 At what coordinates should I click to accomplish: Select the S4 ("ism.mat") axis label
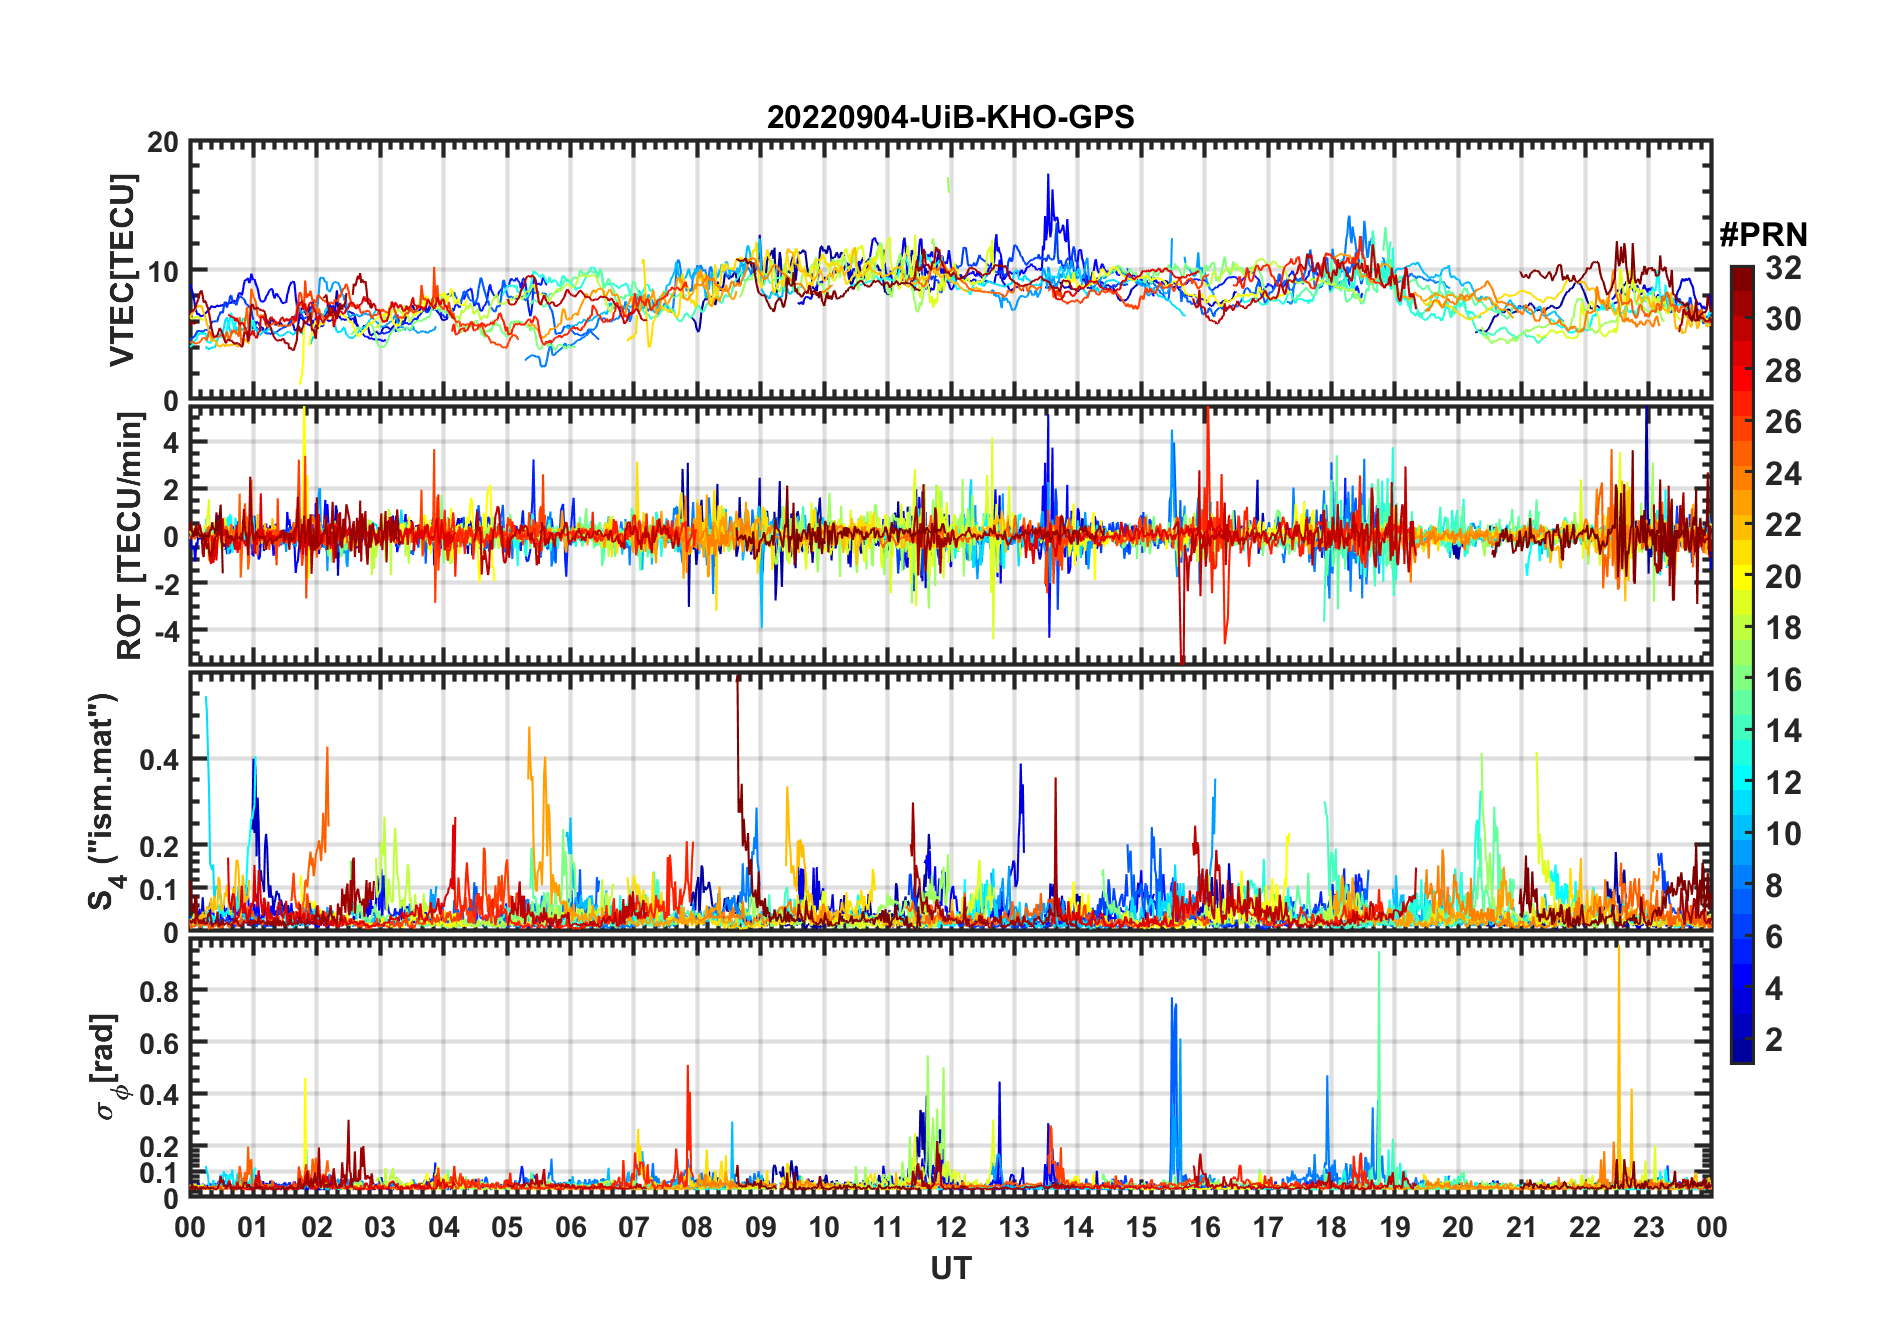pyautogui.click(x=104, y=802)
